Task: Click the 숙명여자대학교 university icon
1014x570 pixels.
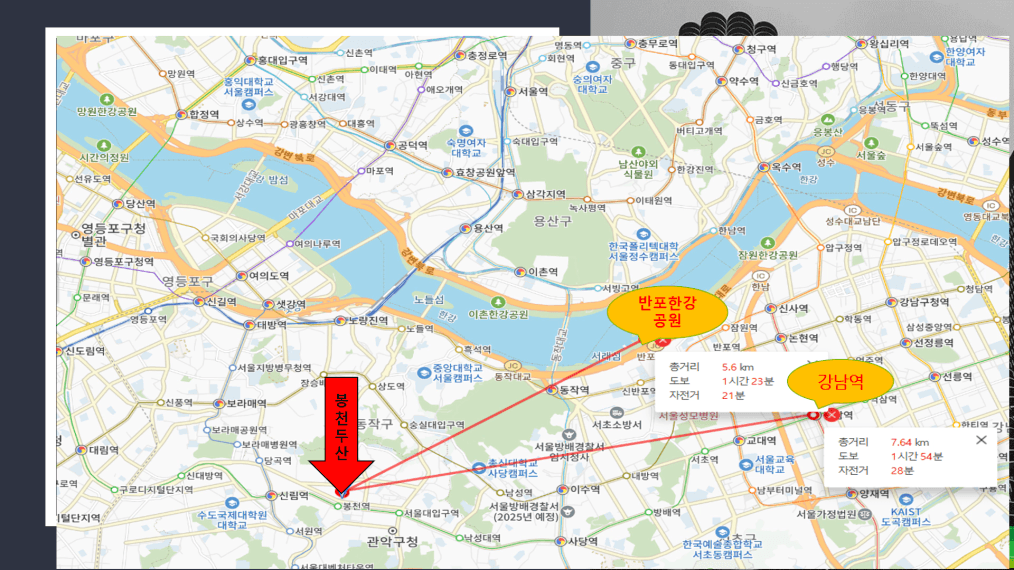Action: (465, 131)
